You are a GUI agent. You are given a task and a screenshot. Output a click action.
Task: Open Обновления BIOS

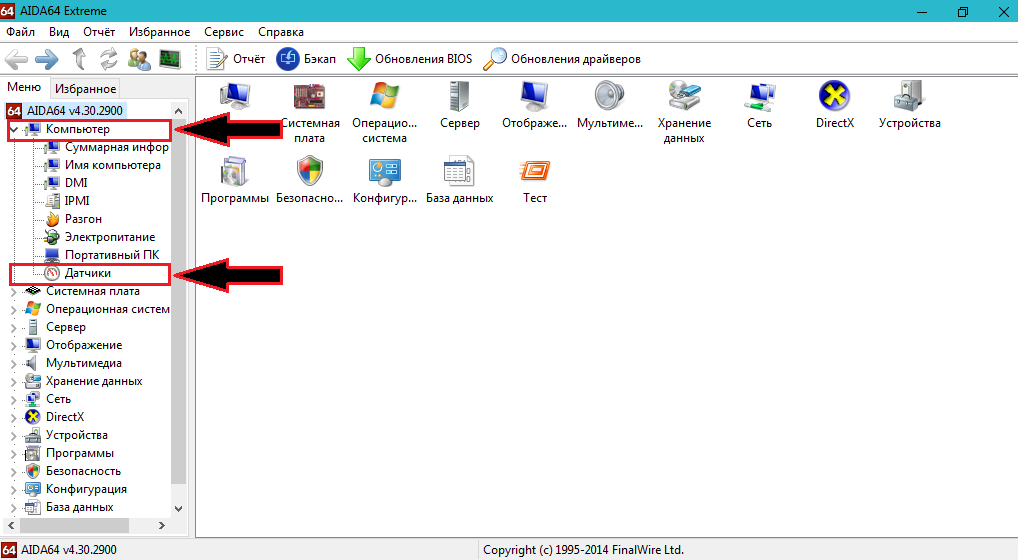pos(410,59)
